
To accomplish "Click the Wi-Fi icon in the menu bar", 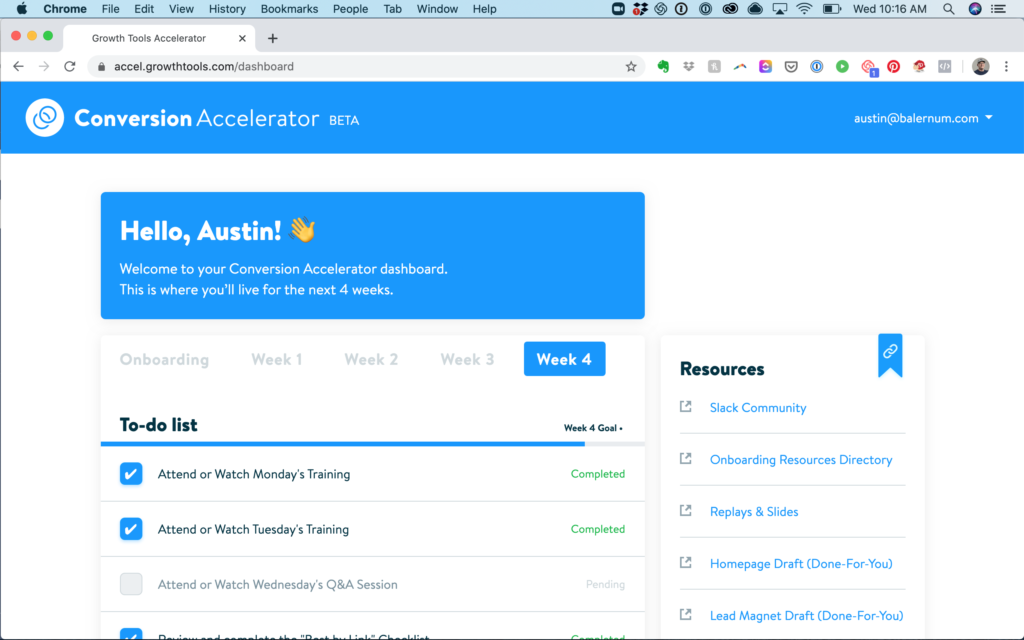I will point(805,9).
